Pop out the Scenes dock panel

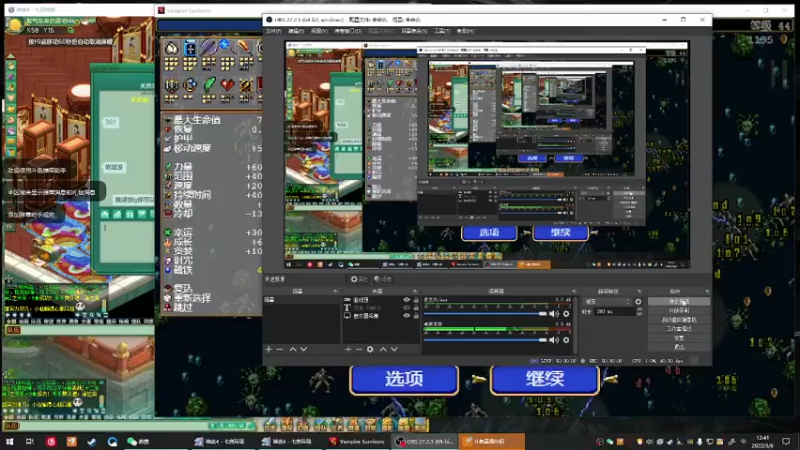pos(335,291)
